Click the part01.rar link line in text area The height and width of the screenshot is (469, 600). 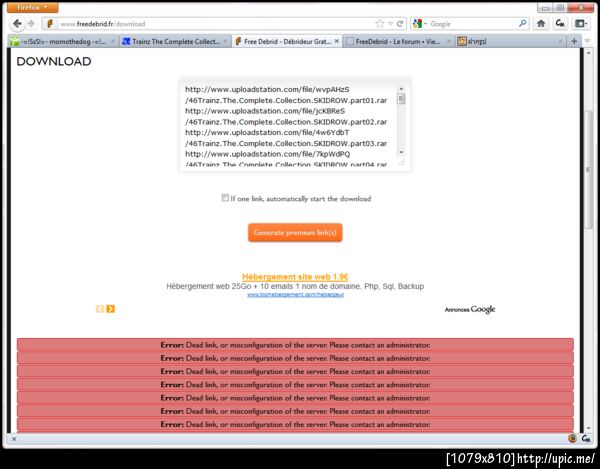[x=286, y=100]
